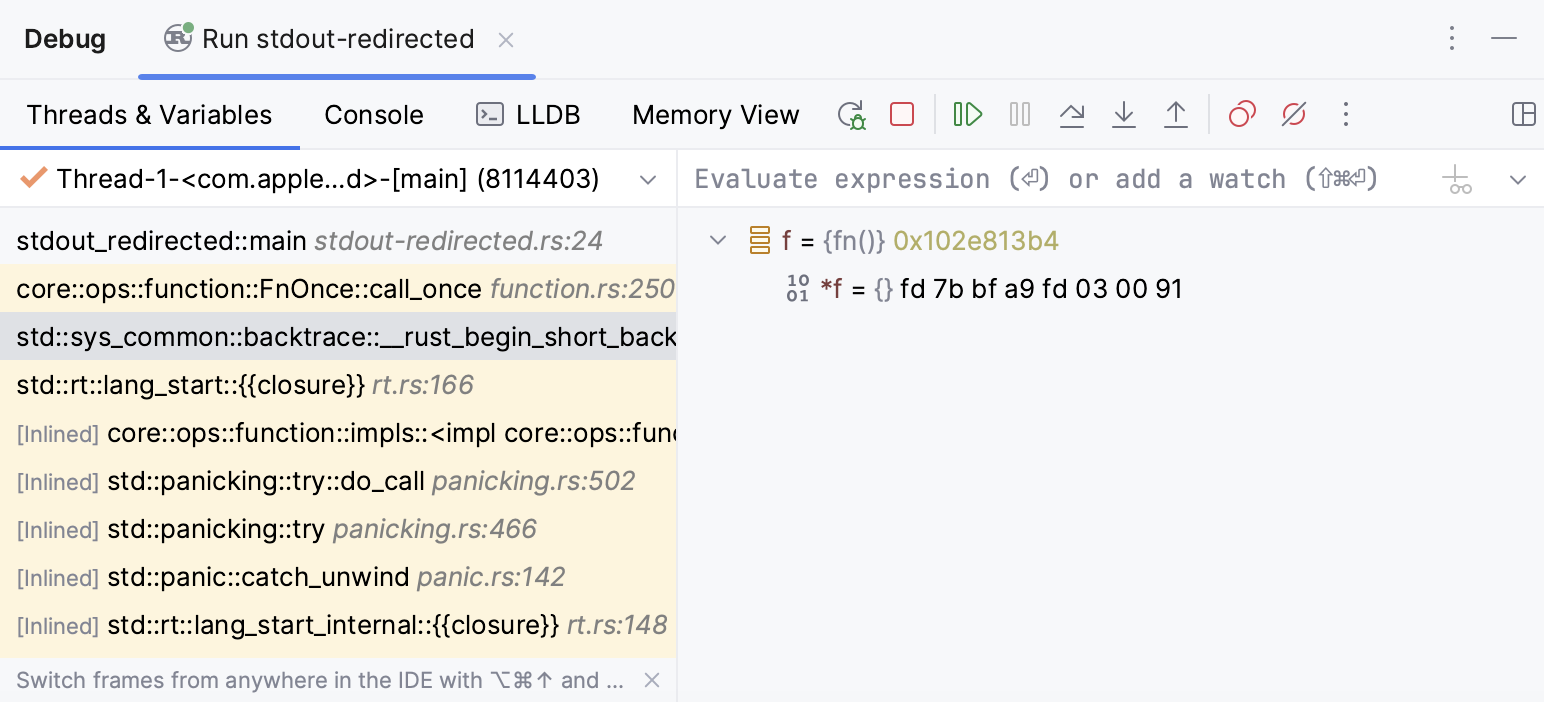1544x702 pixels.
Task: Dismiss the switch-frames tip banner
Action: point(651,679)
